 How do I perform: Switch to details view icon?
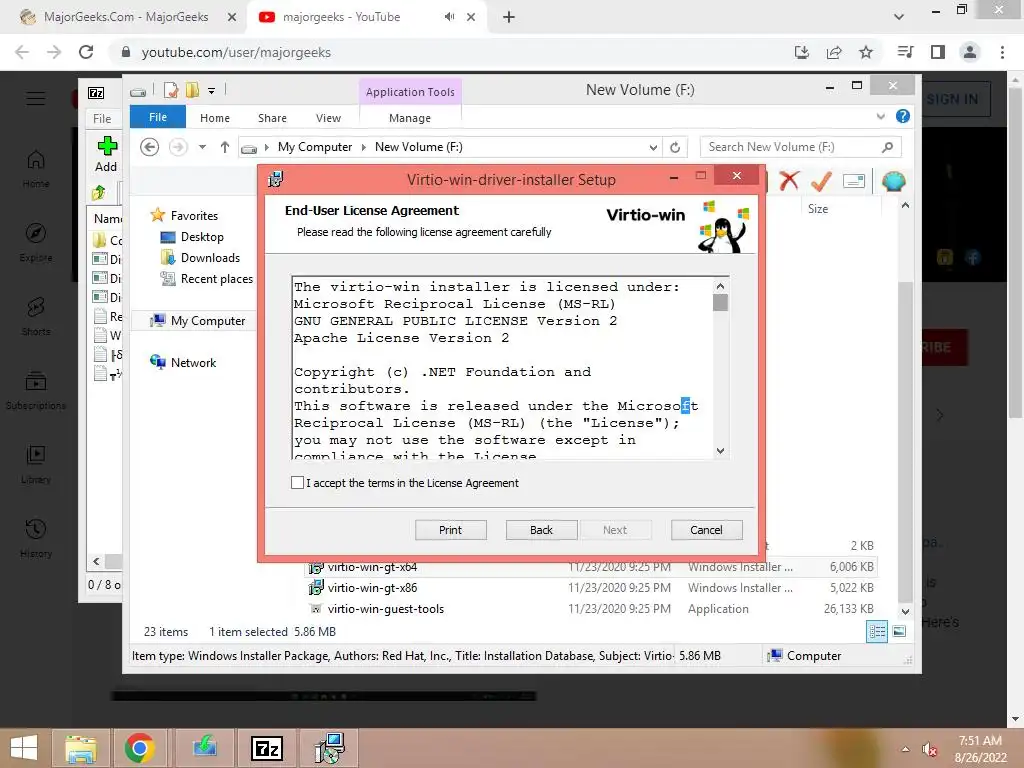[877, 631]
